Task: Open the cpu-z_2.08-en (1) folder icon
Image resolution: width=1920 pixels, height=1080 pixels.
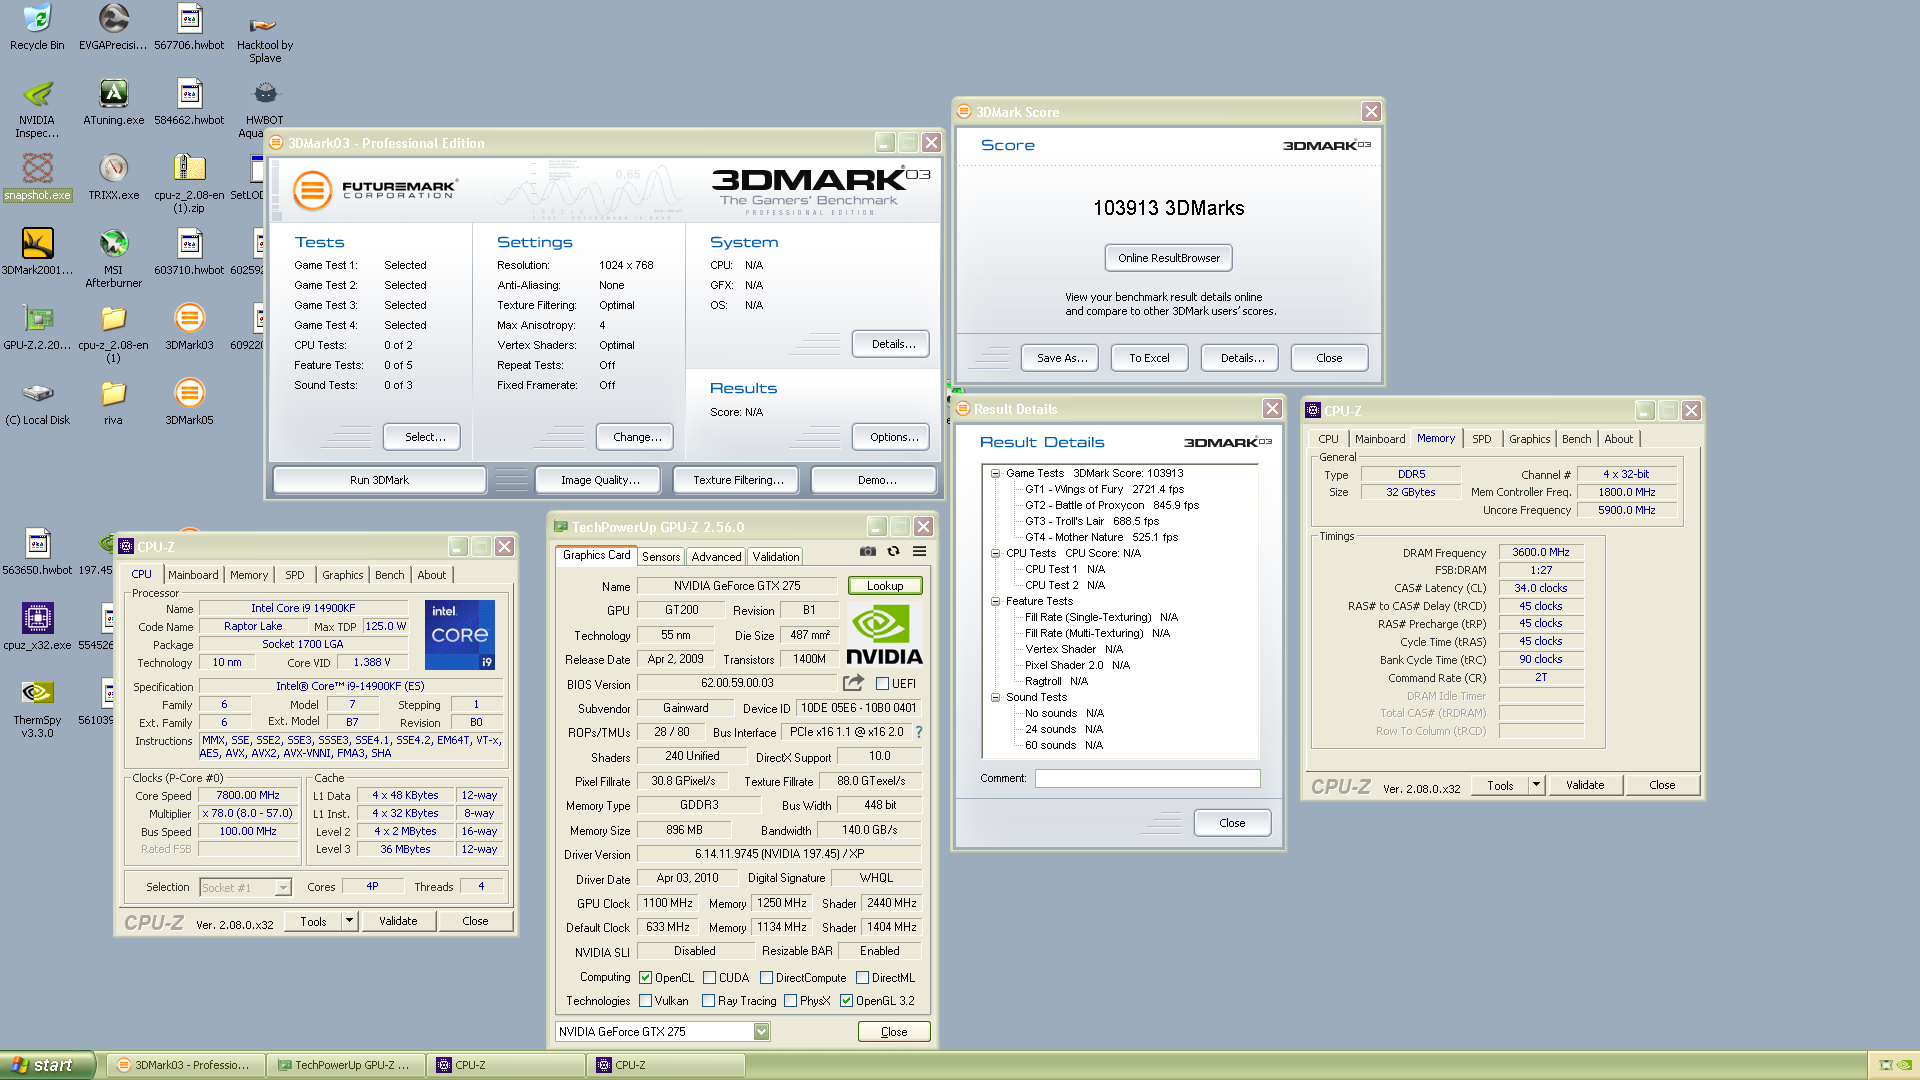Action: coord(113,333)
